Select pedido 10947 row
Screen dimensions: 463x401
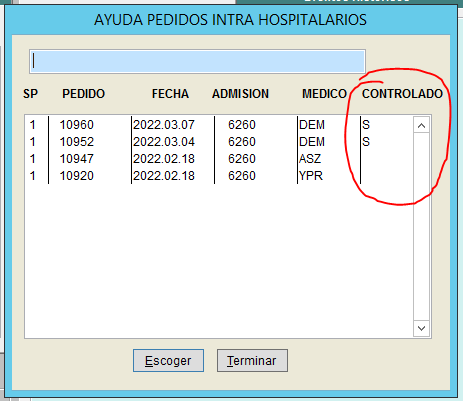[219, 159]
